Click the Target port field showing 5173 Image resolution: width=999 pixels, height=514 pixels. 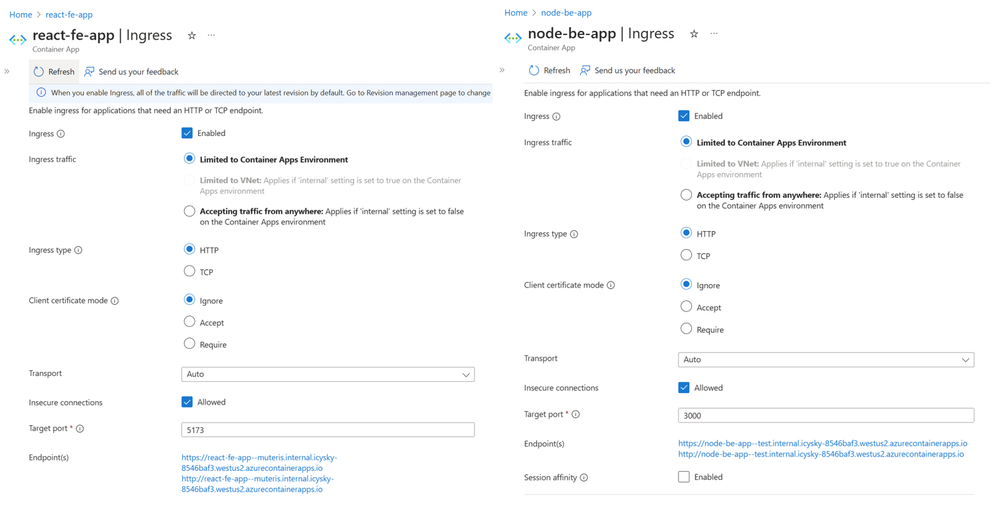click(328, 430)
